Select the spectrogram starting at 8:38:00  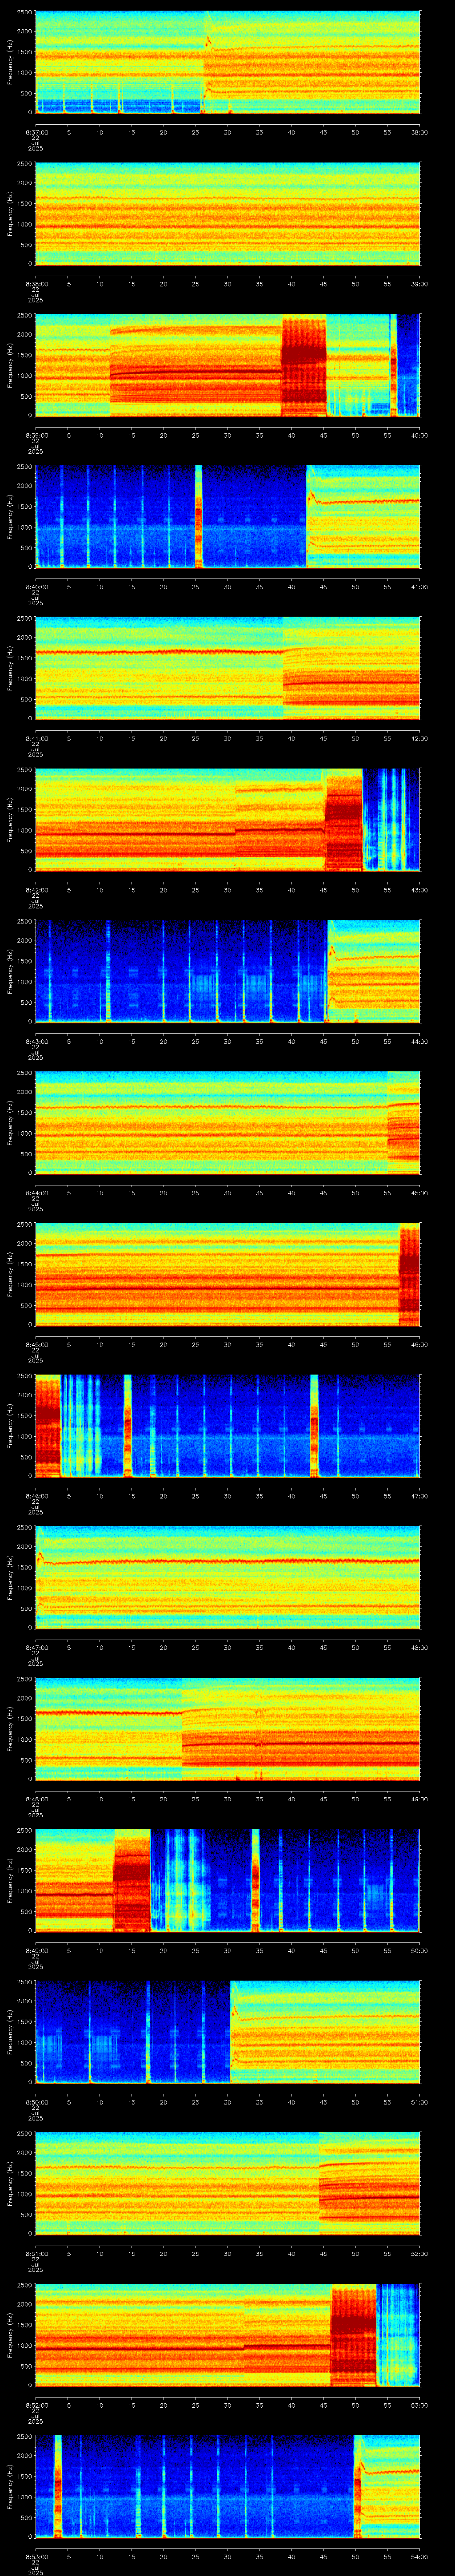[227, 213]
